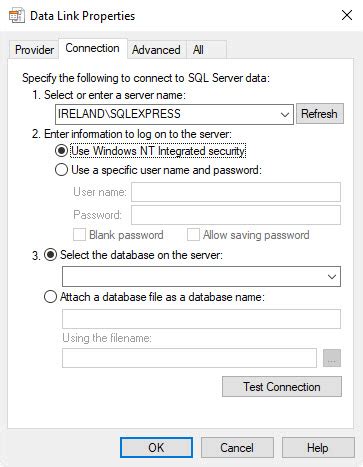Click the User name input field
Screen dimensions: 363x467
click(236, 192)
